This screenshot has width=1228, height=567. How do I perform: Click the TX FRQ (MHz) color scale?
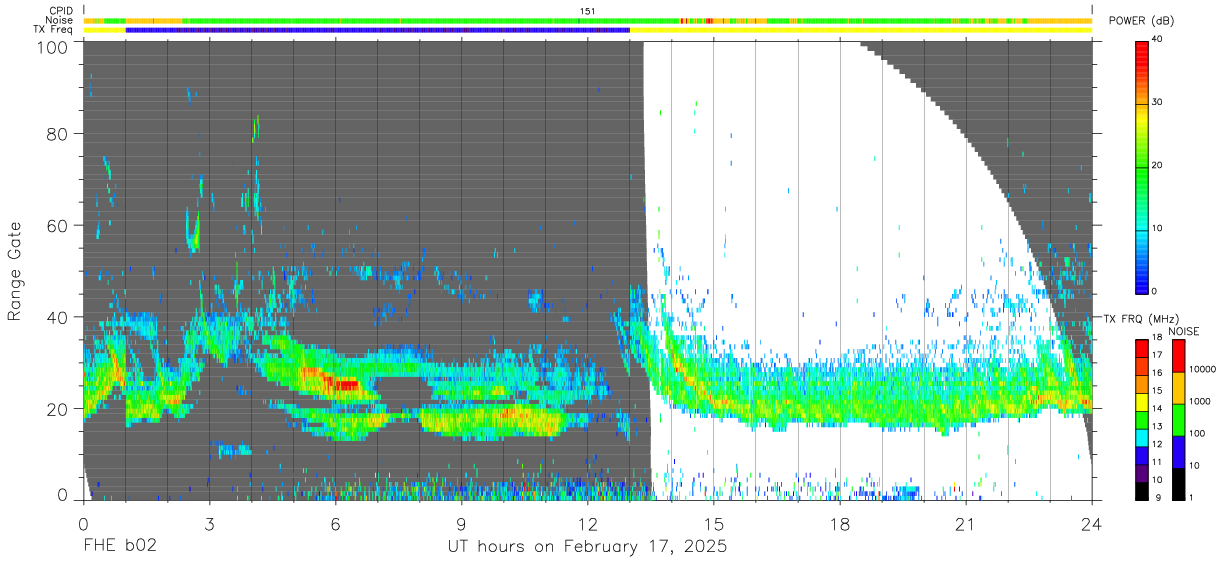click(x=1142, y=418)
